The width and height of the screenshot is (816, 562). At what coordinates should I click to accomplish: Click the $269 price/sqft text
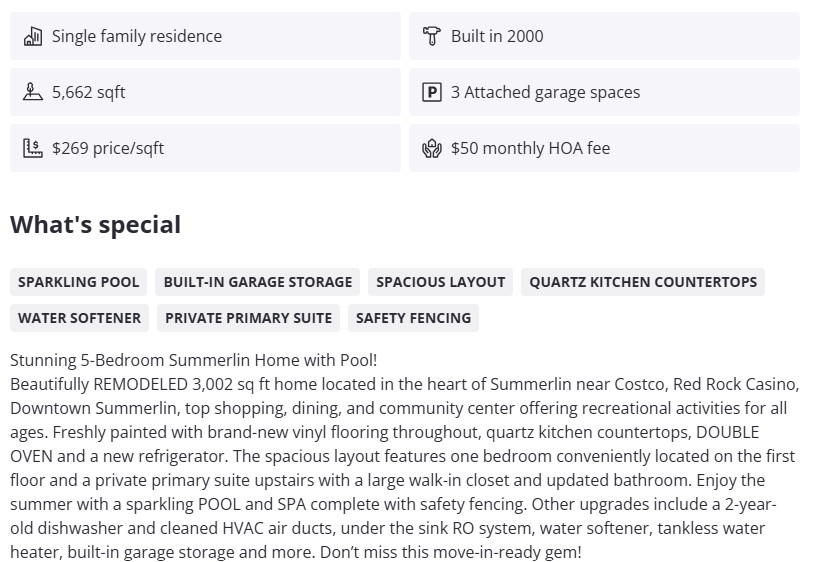pos(108,149)
